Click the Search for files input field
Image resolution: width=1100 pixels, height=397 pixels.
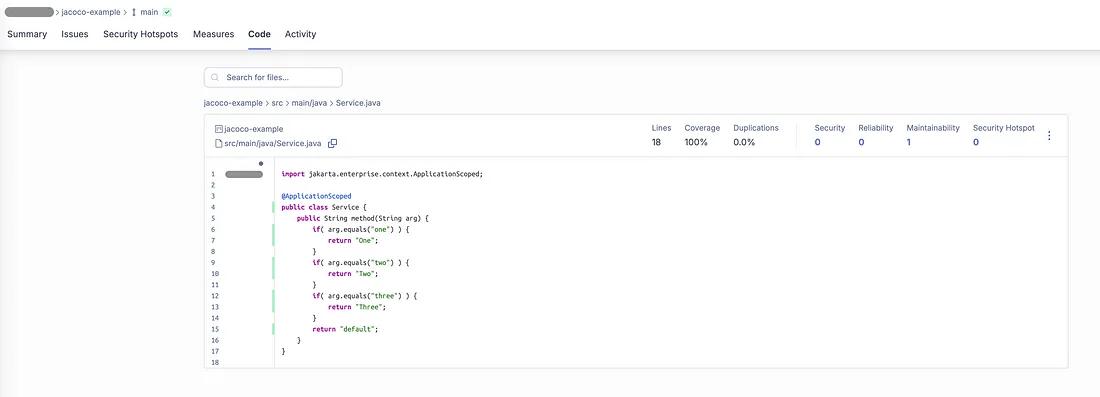point(273,77)
